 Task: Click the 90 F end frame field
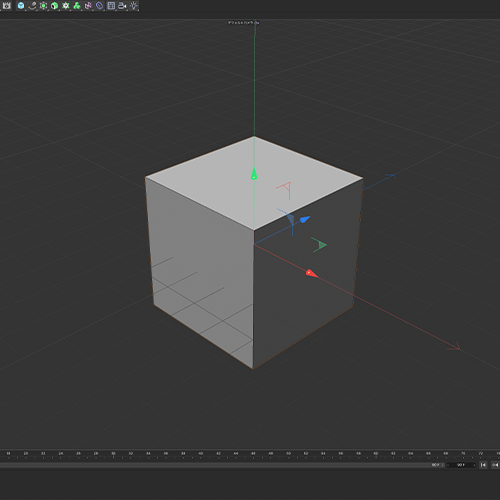[x=461, y=465]
